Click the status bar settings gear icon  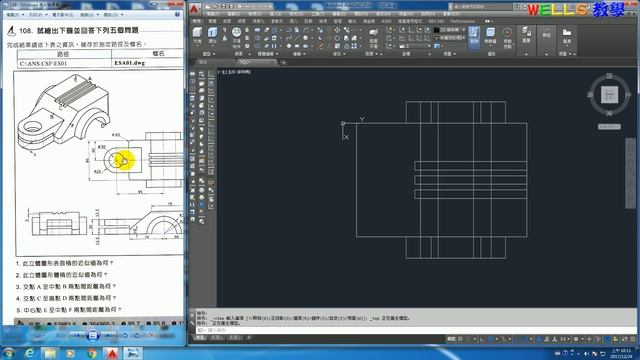pos(576,339)
